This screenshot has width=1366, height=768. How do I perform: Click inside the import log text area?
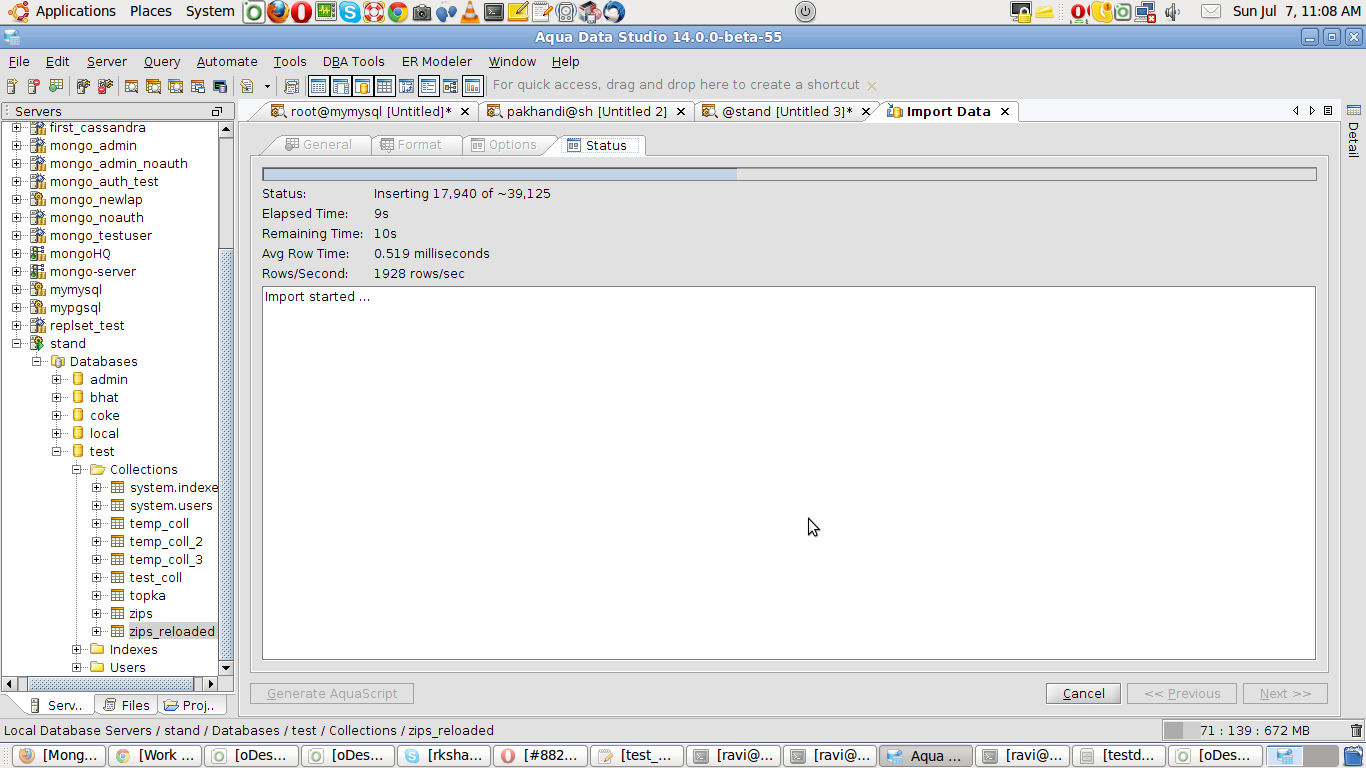click(789, 473)
